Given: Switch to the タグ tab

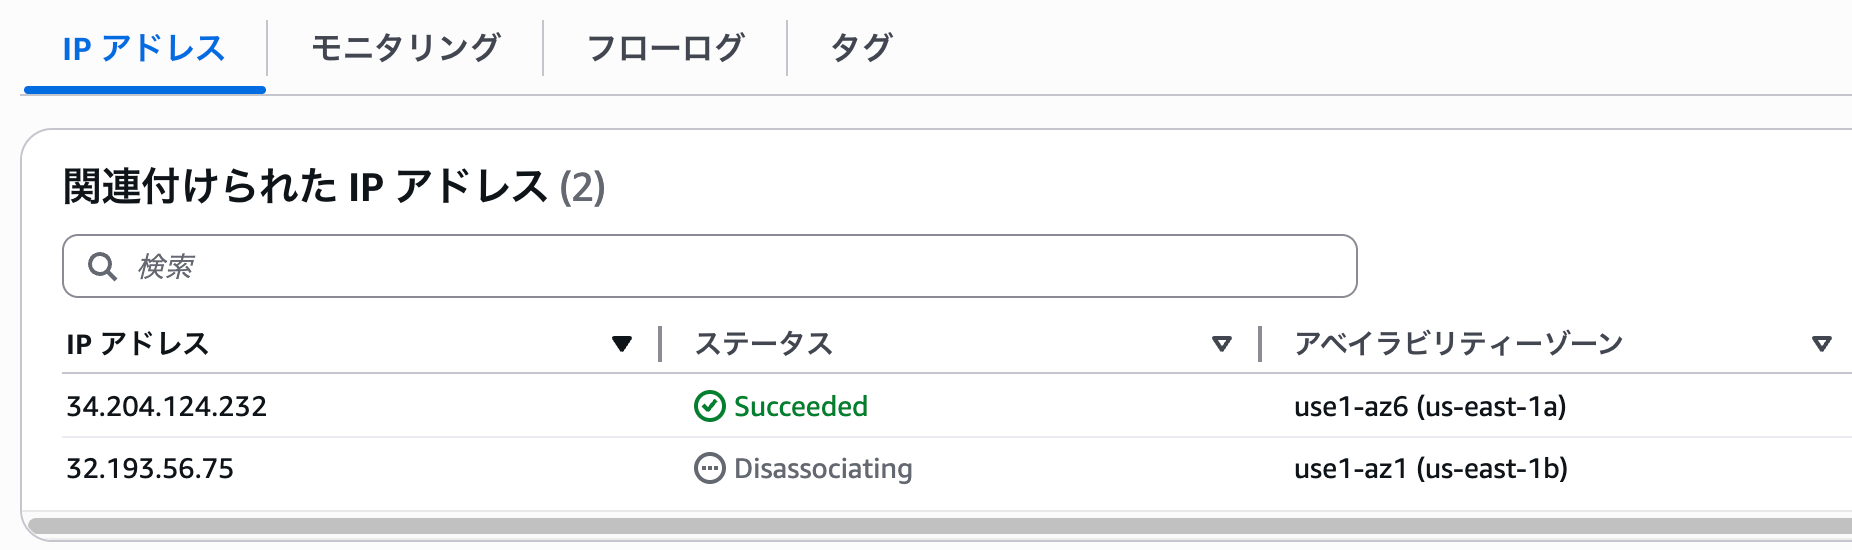Looking at the screenshot, I should click(x=861, y=48).
